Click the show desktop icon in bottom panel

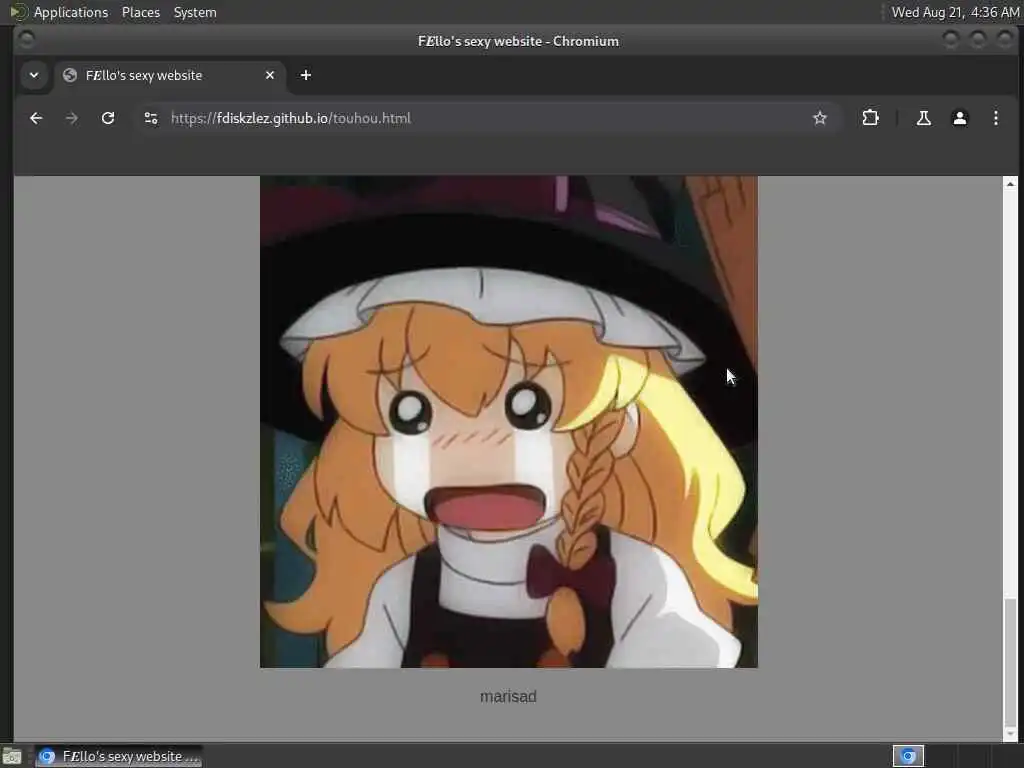(12, 757)
